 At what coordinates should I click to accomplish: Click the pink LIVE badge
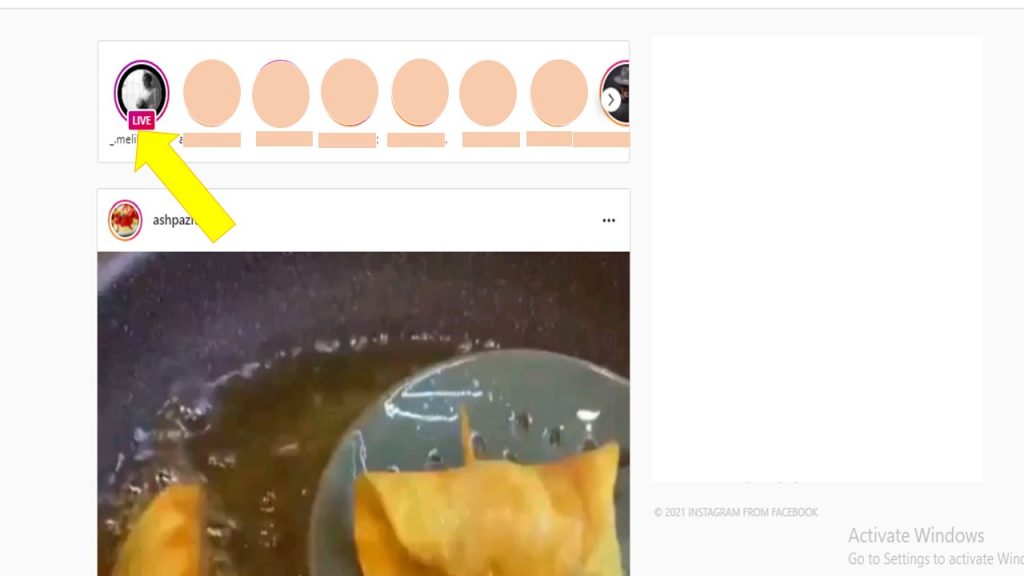pos(141,120)
